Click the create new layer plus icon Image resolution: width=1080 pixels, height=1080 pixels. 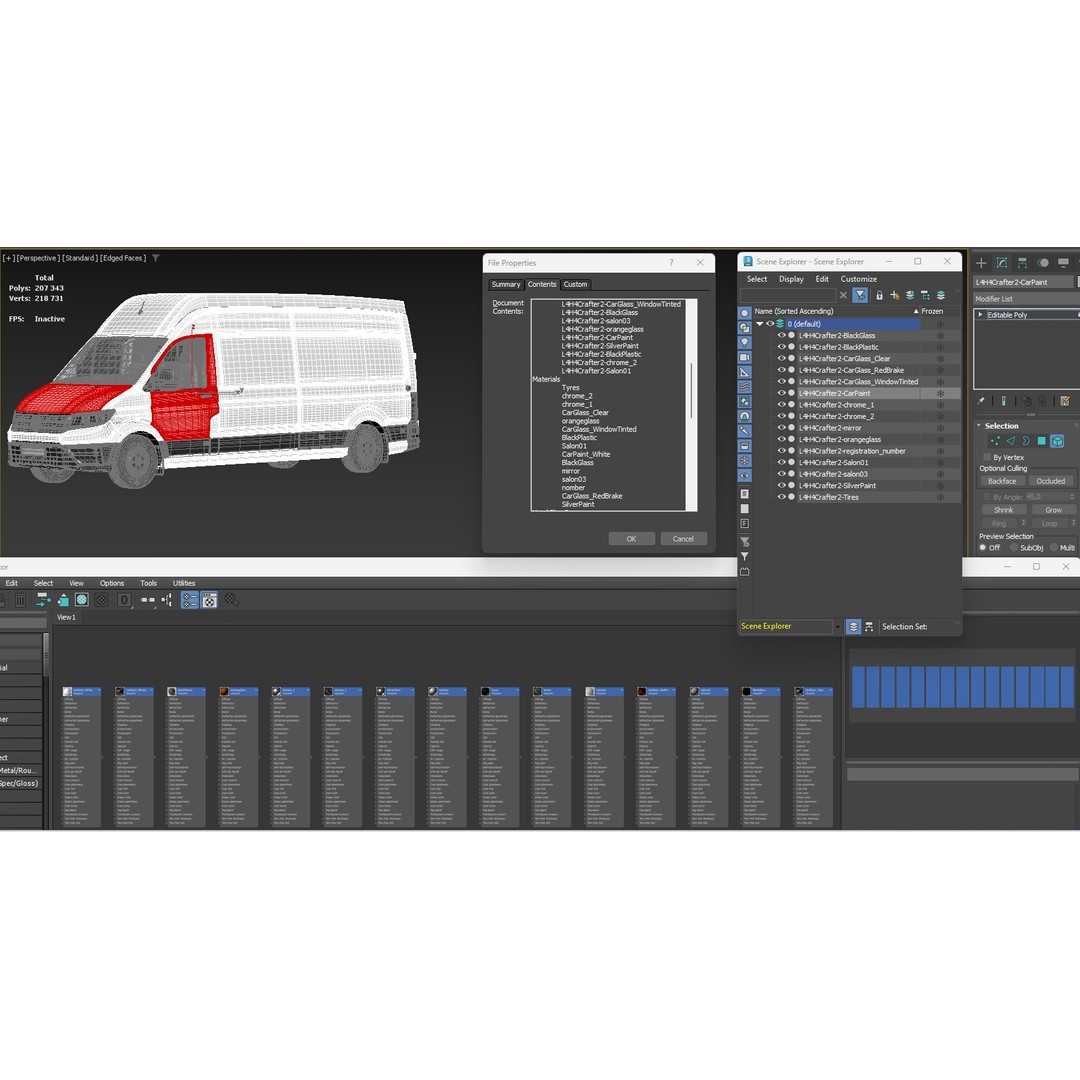coord(895,295)
